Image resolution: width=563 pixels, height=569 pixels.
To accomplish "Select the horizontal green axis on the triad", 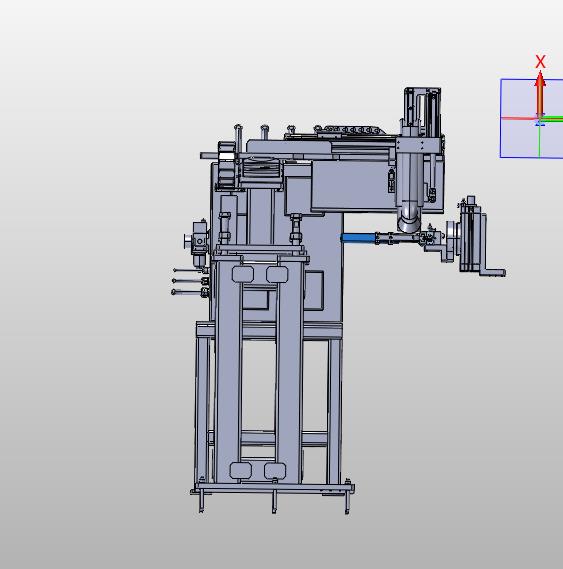I will 552,118.
